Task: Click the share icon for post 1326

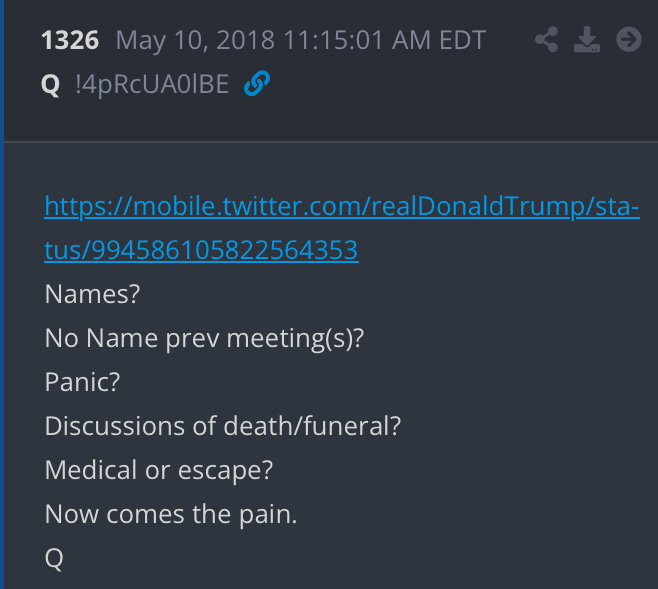Action: click(x=546, y=39)
